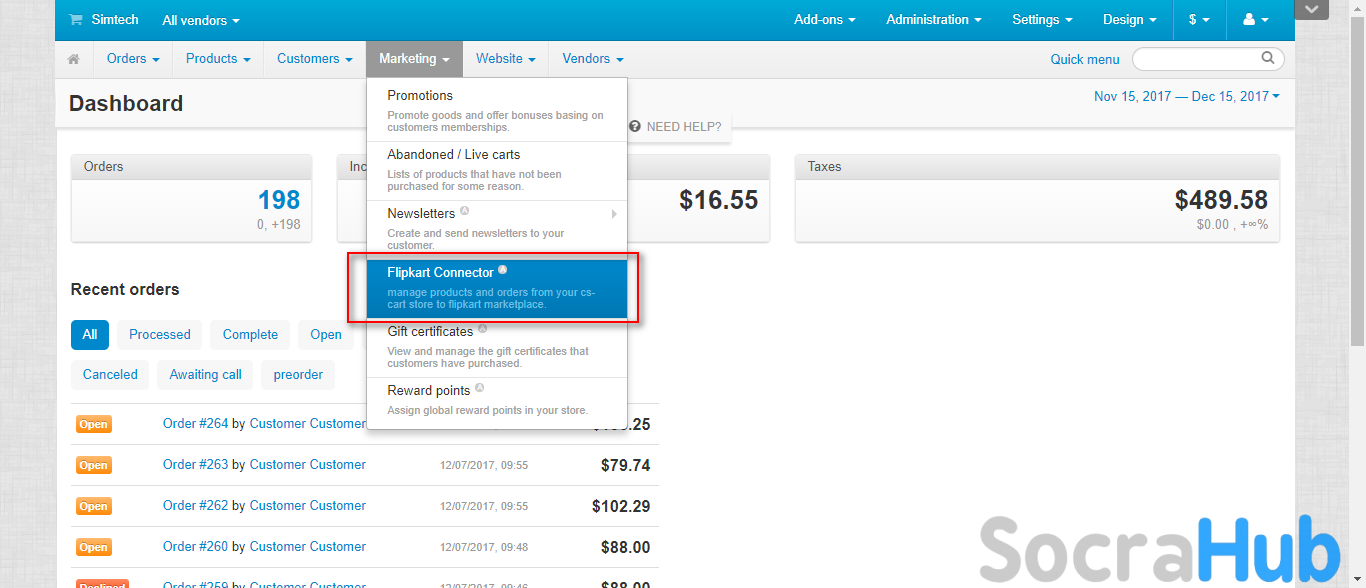Filter recent orders by Processed
This screenshot has height=588, width=1366.
click(160, 334)
